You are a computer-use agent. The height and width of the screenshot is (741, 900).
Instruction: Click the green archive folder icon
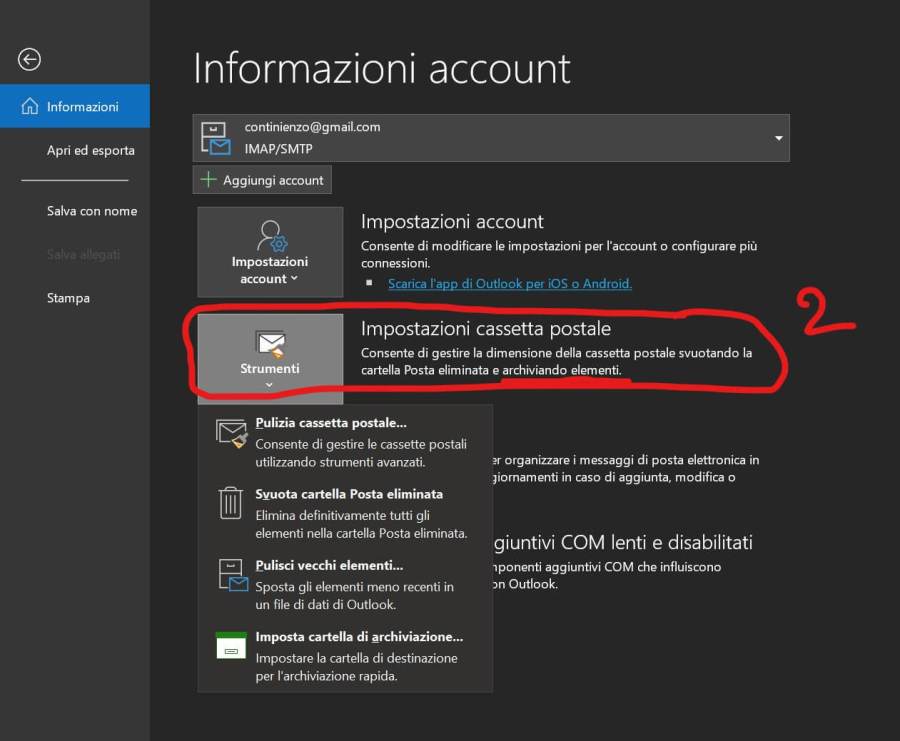click(x=231, y=646)
